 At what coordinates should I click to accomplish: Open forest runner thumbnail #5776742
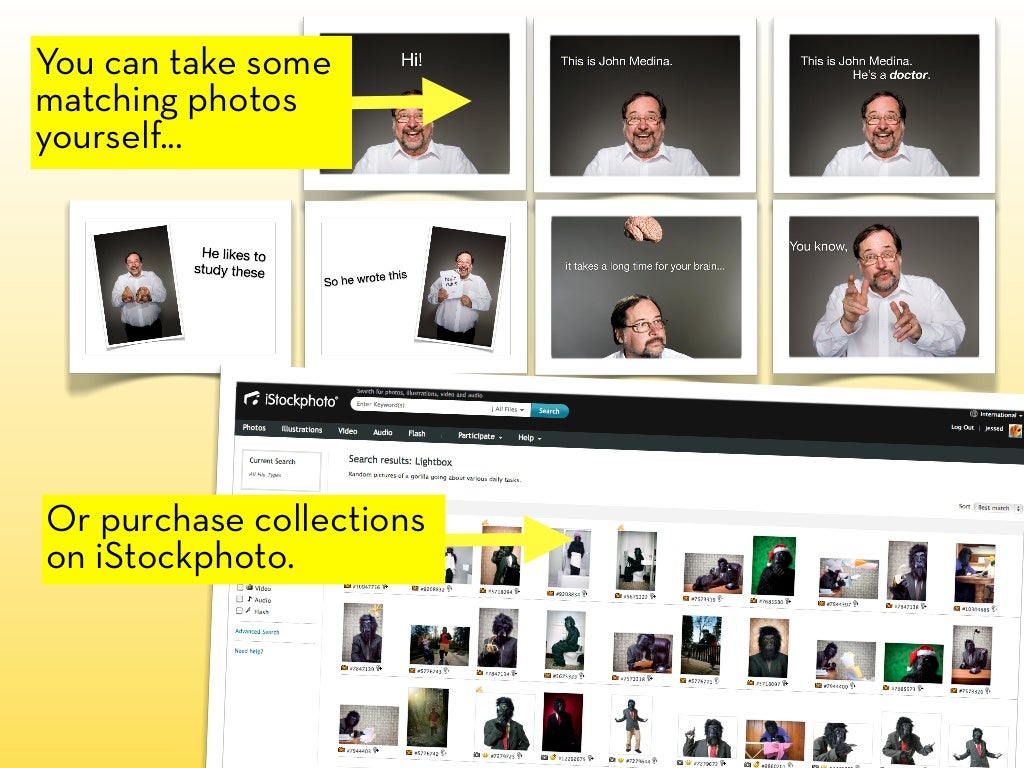tap(428, 717)
